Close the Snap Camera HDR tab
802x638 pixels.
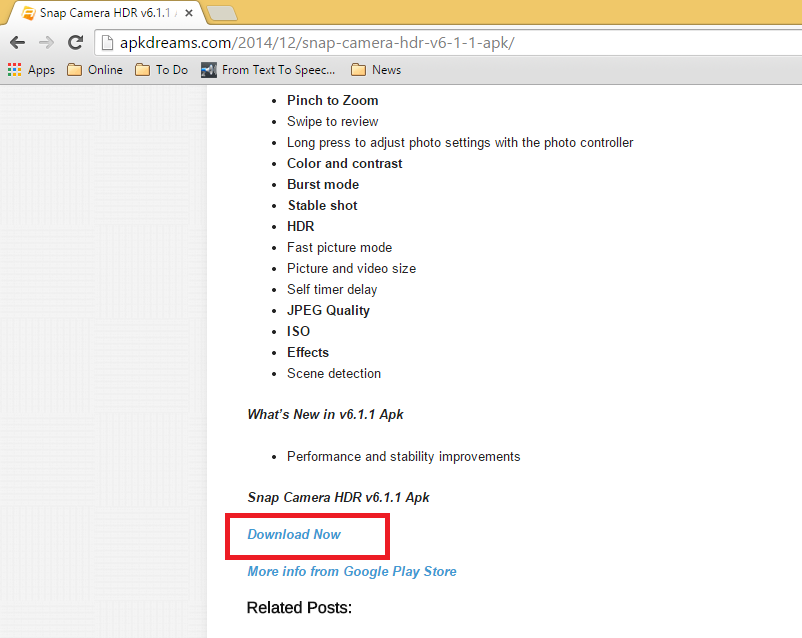tap(189, 13)
